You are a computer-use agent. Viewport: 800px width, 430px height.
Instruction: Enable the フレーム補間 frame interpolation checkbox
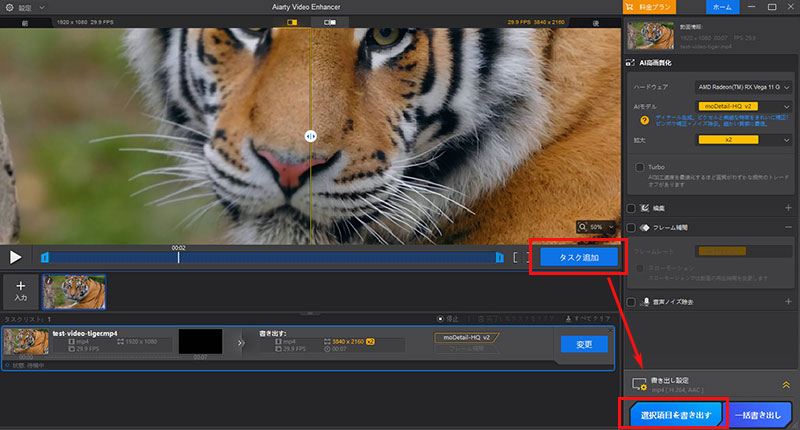click(x=631, y=227)
